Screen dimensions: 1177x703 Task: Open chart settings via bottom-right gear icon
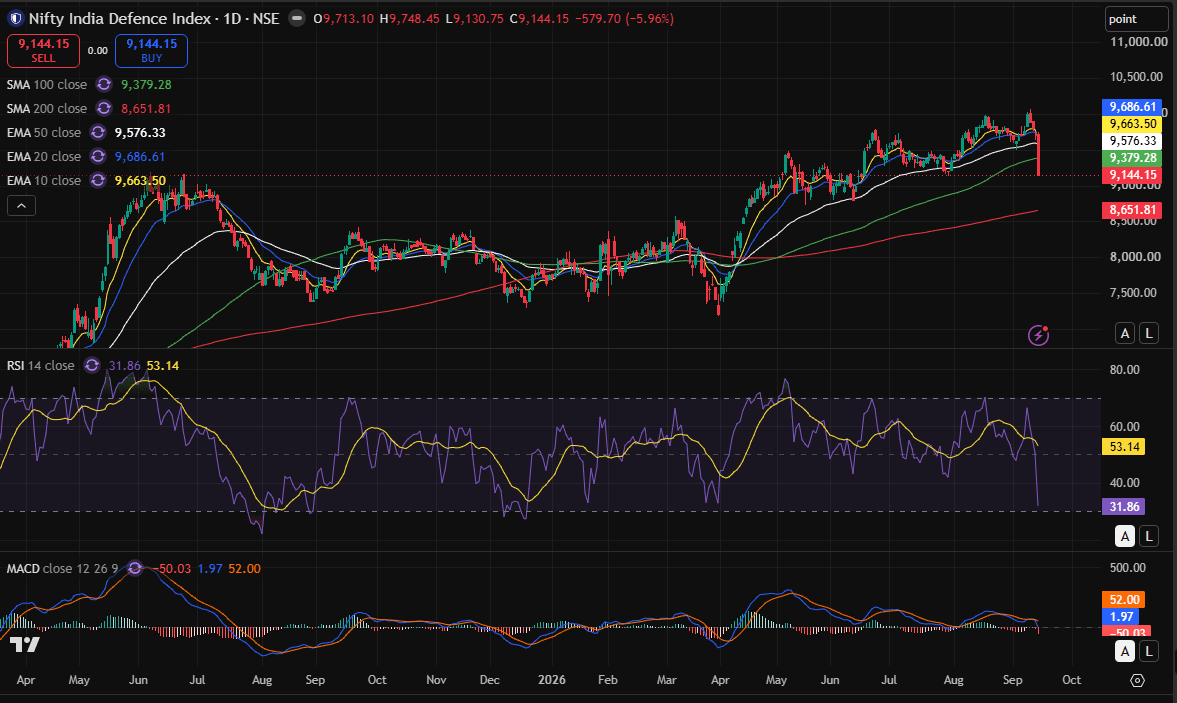pos(1137,680)
